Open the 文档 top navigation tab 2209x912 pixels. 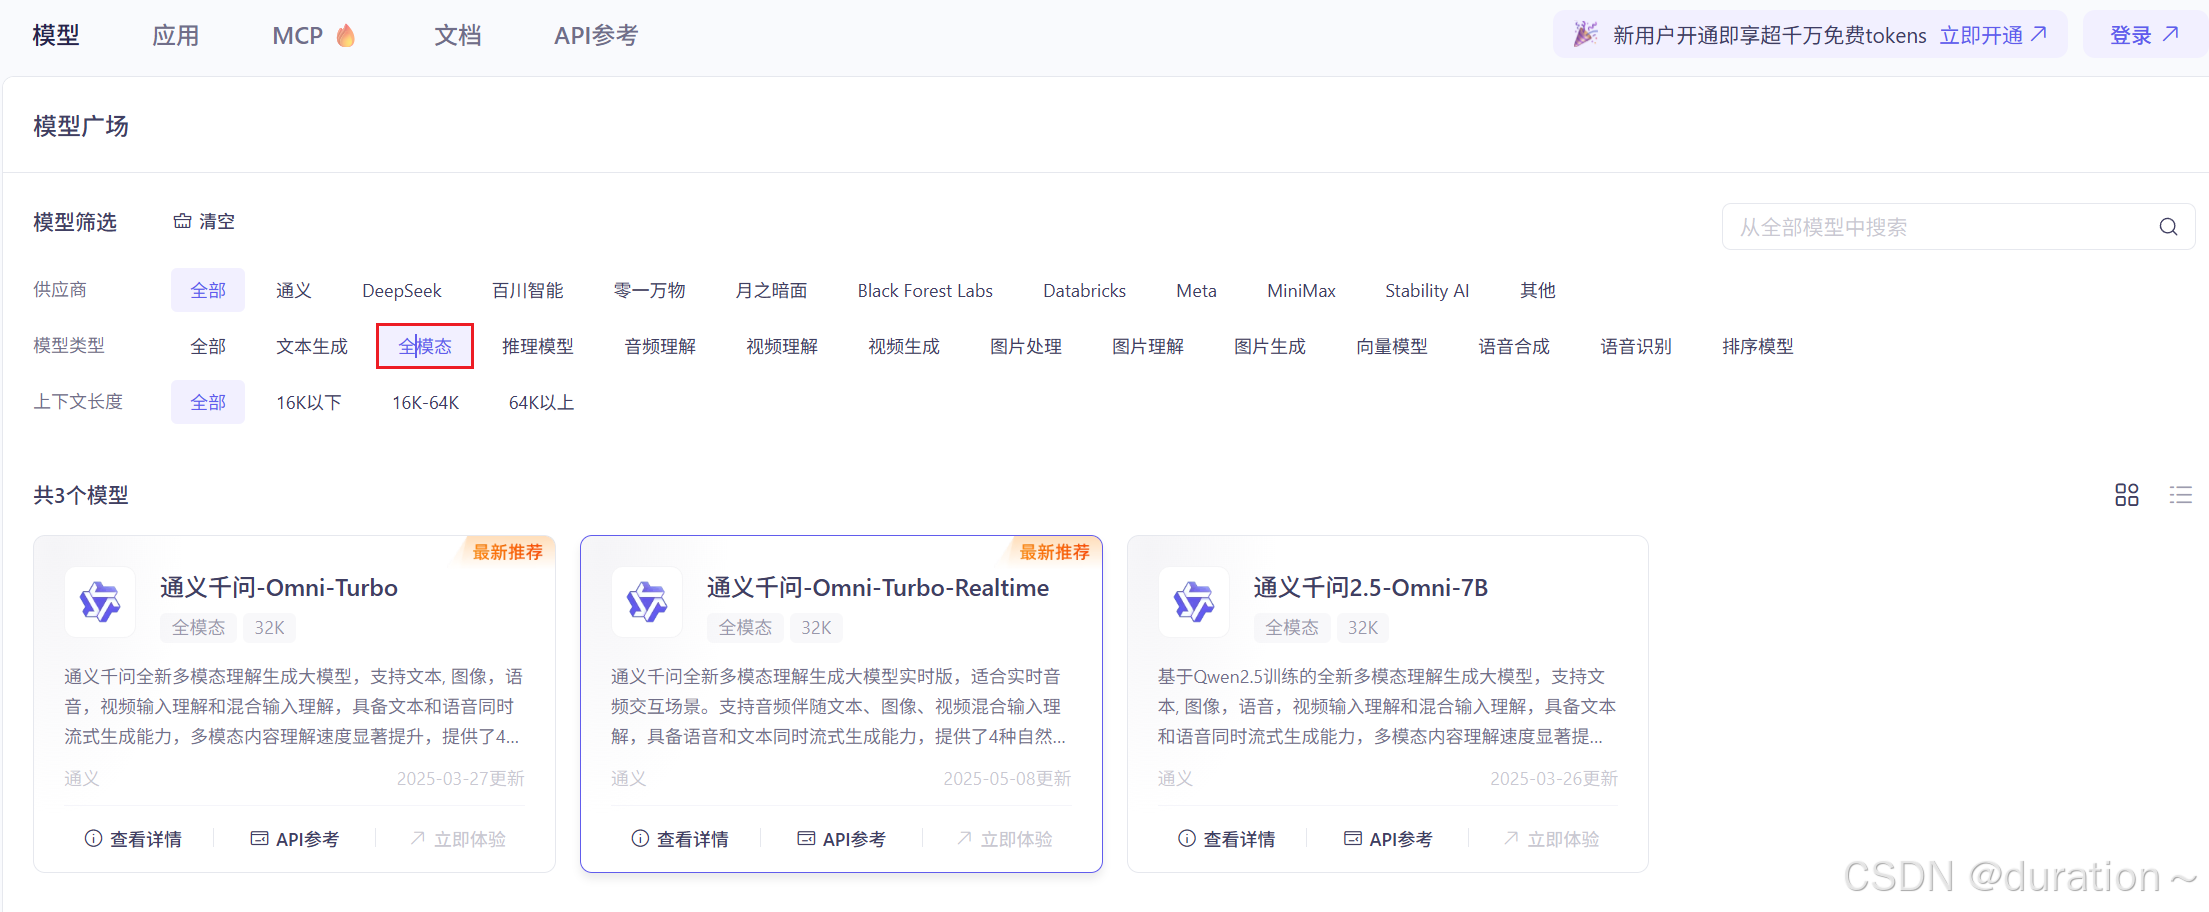coord(458,36)
